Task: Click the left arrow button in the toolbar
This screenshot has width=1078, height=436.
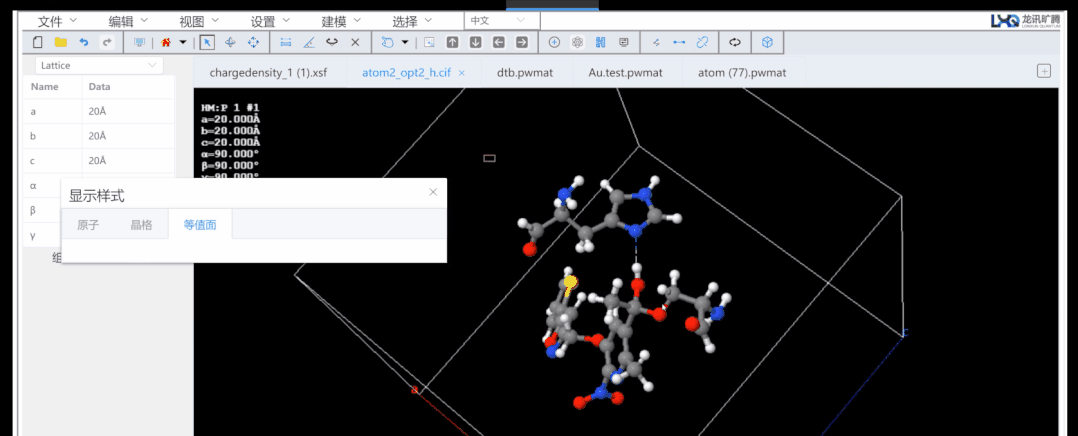Action: (x=498, y=43)
